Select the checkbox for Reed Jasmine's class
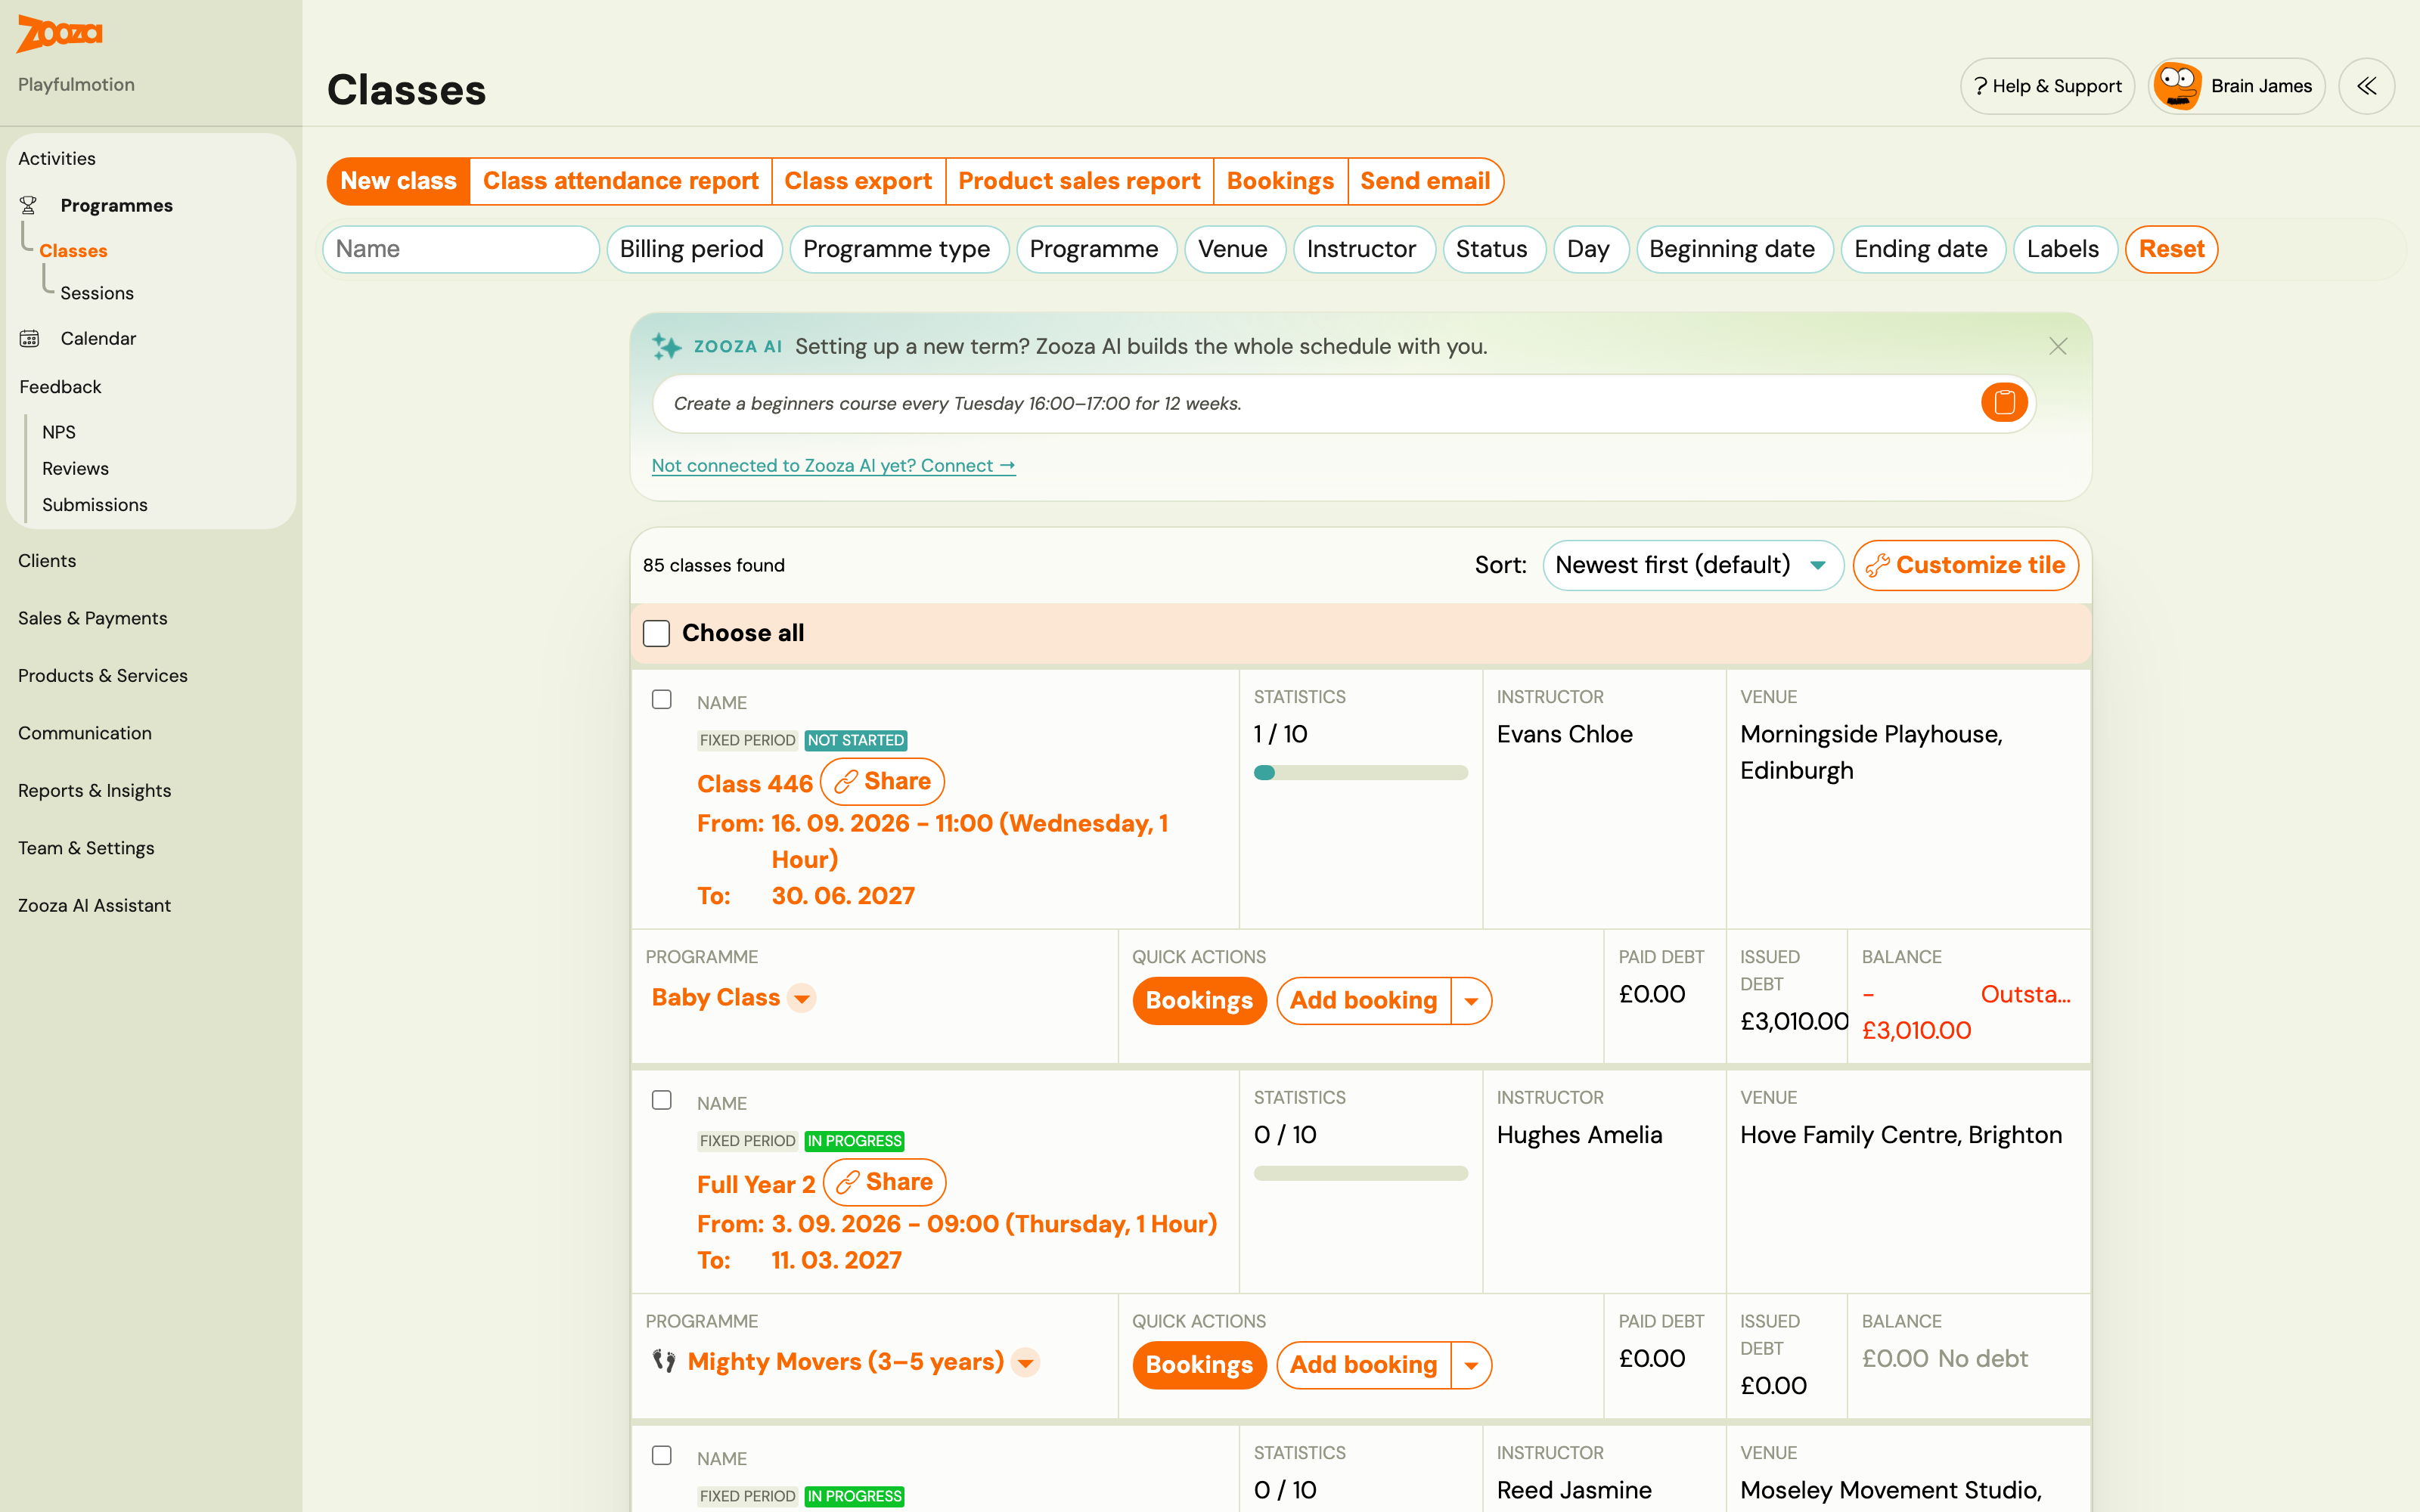This screenshot has height=1512, width=2420. click(662, 1455)
